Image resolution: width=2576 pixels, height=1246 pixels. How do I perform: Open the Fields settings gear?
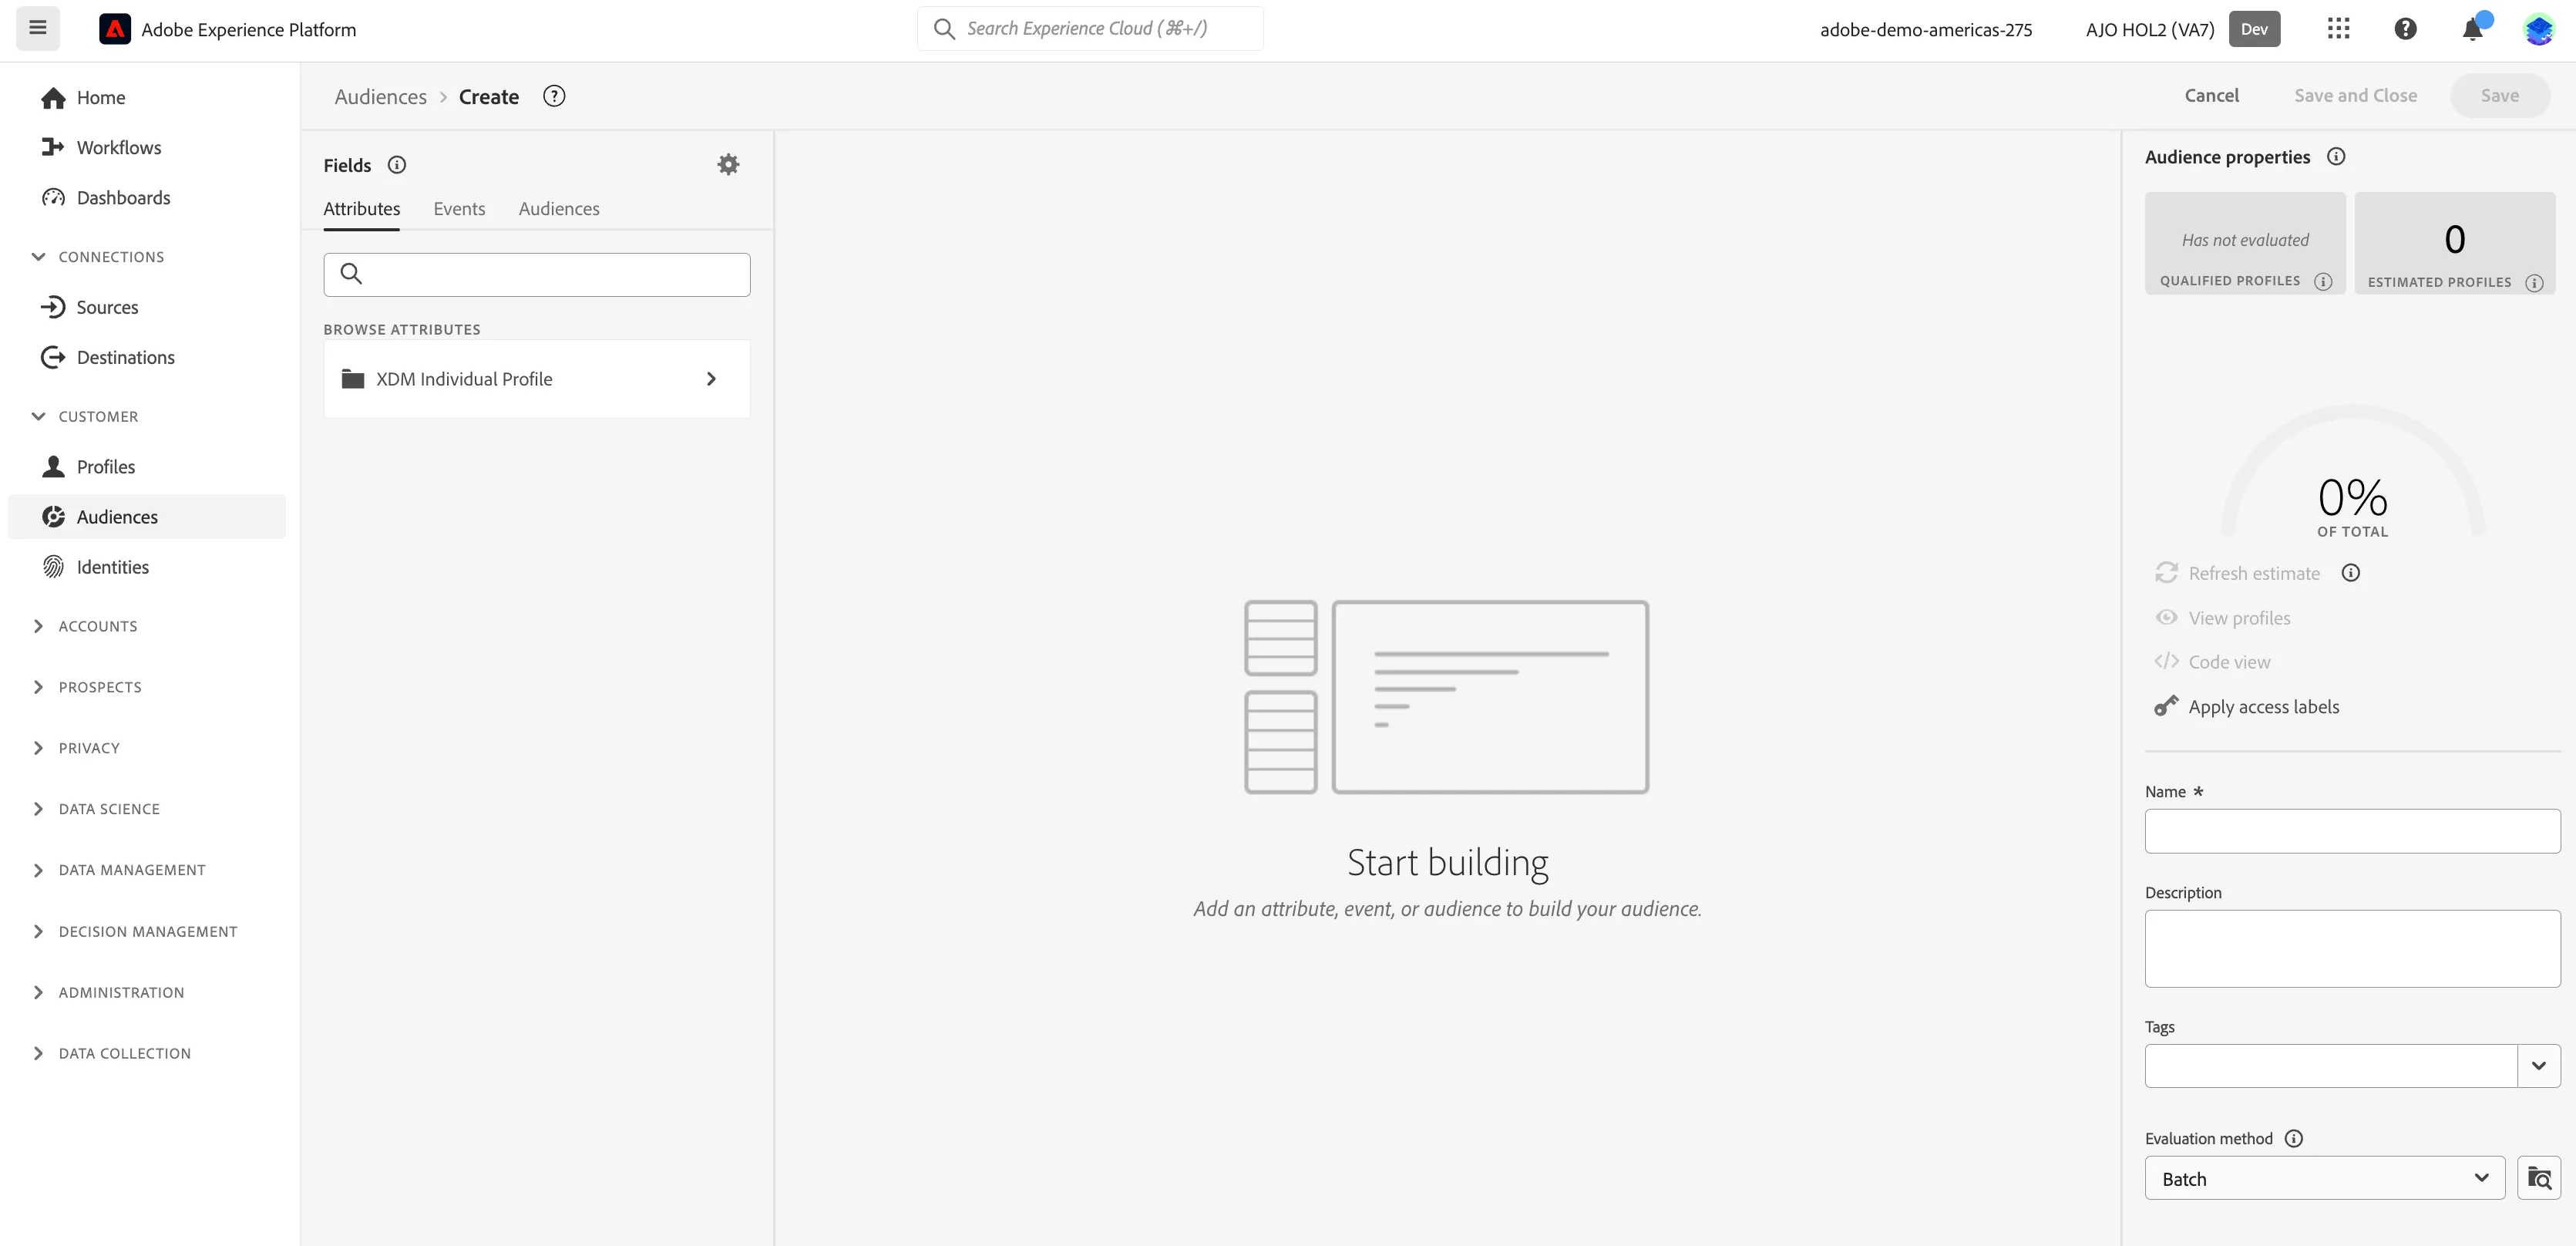[728, 164]
